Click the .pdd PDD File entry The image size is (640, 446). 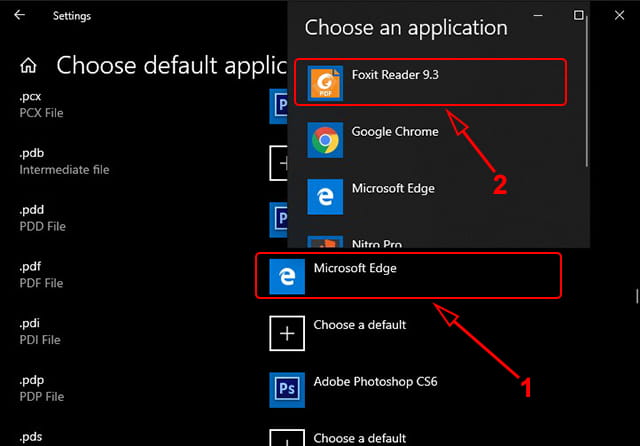[x=42, y=218]
